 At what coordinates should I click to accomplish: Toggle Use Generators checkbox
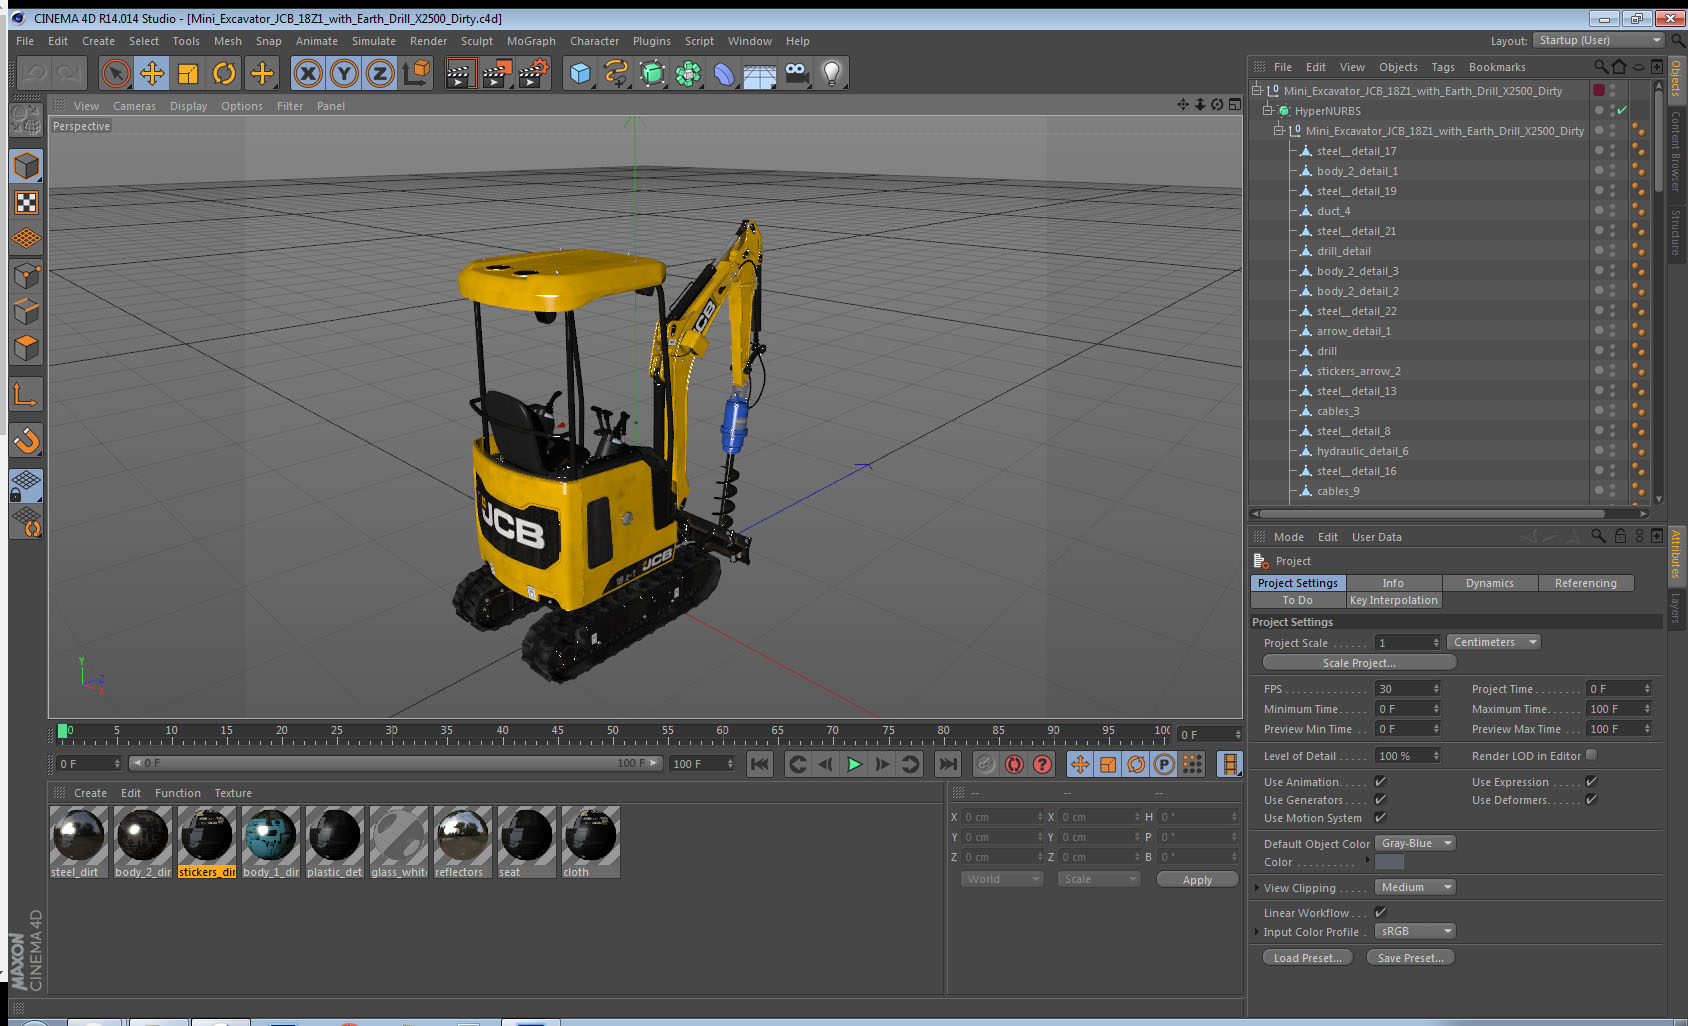tap(1380, 800)
